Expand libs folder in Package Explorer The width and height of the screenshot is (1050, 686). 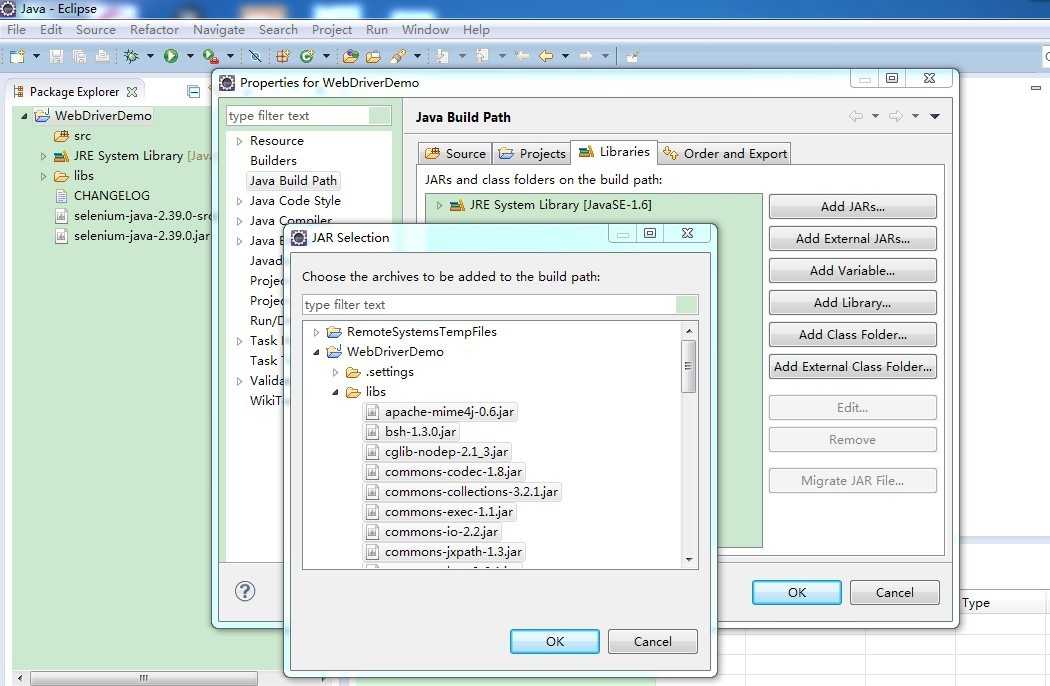(x=44, y=176)
